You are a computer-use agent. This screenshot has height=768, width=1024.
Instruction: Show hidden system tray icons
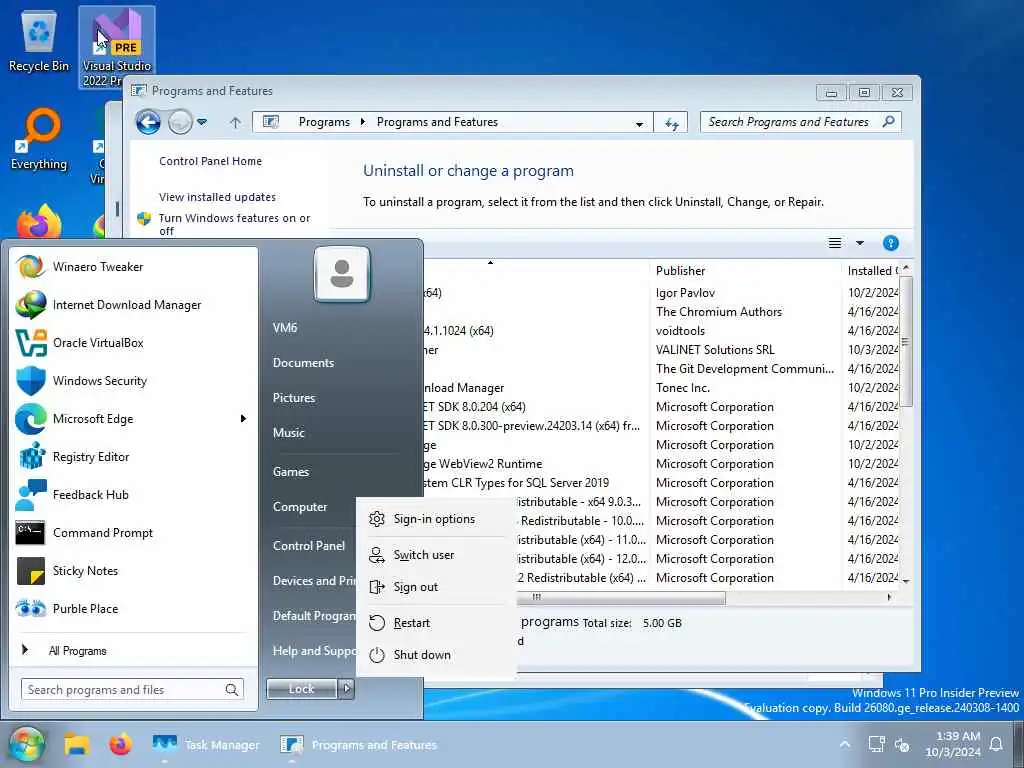pyautogui.click(x=844, y=744)
